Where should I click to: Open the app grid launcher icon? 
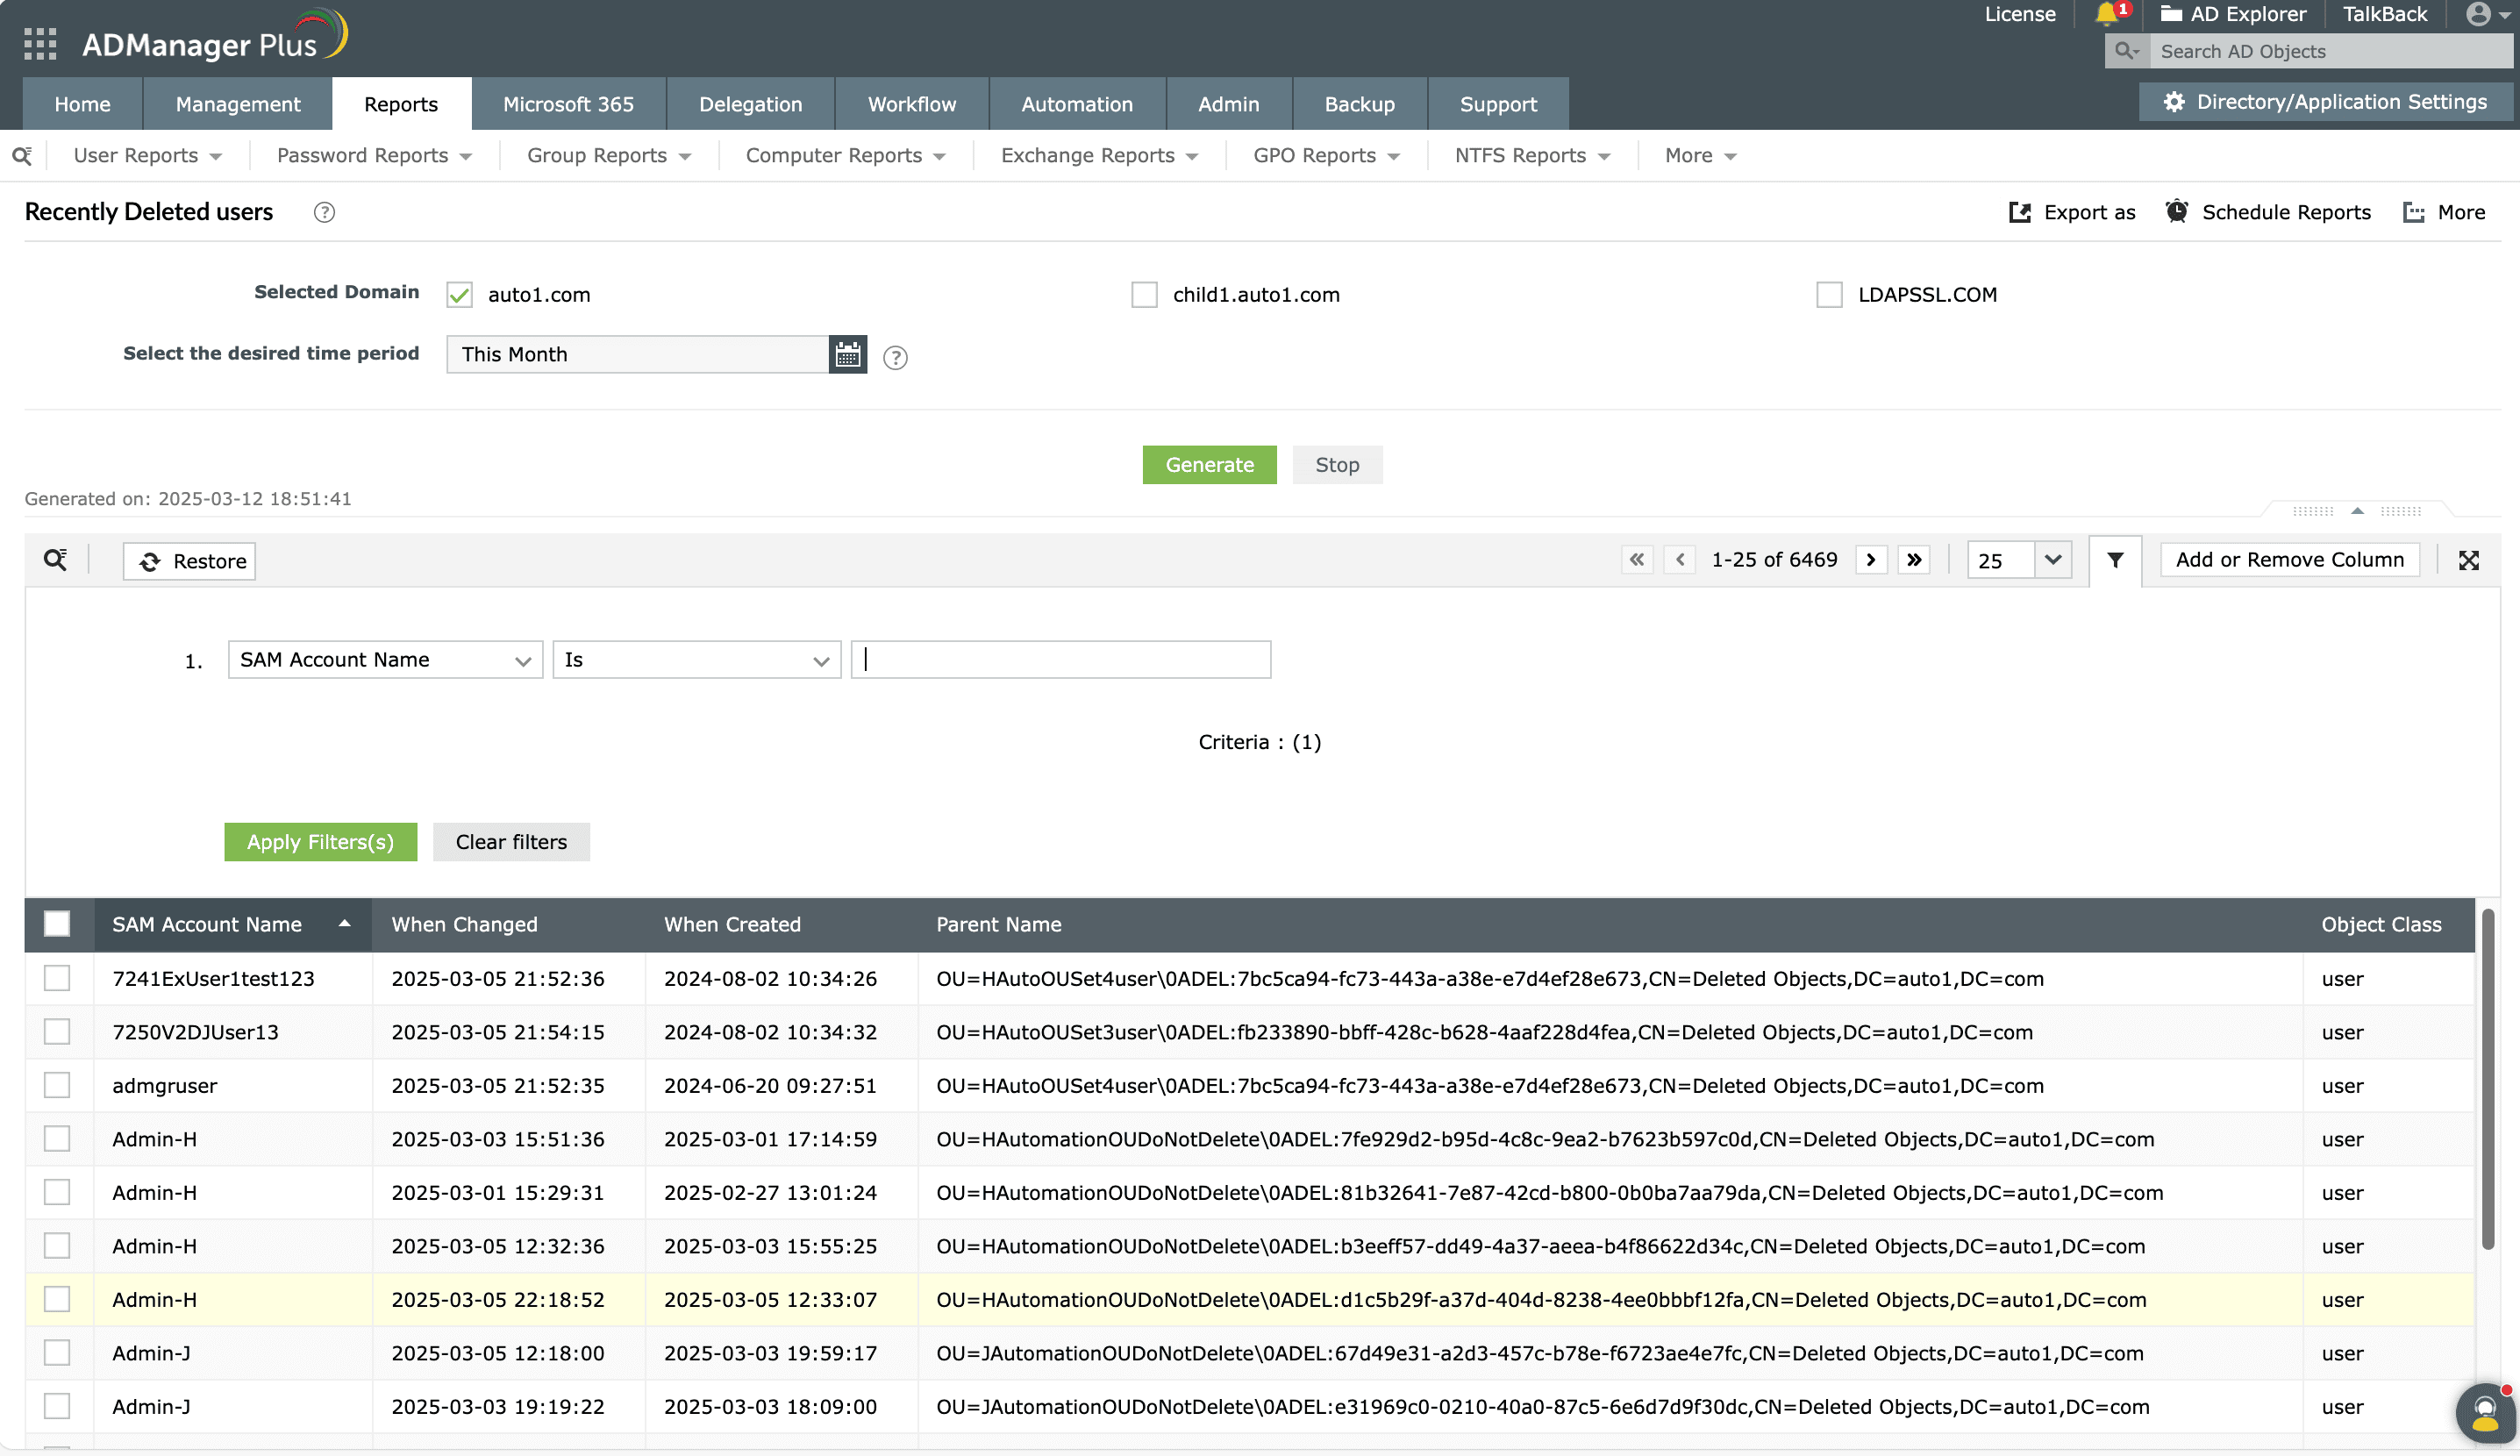coord(40,43)
